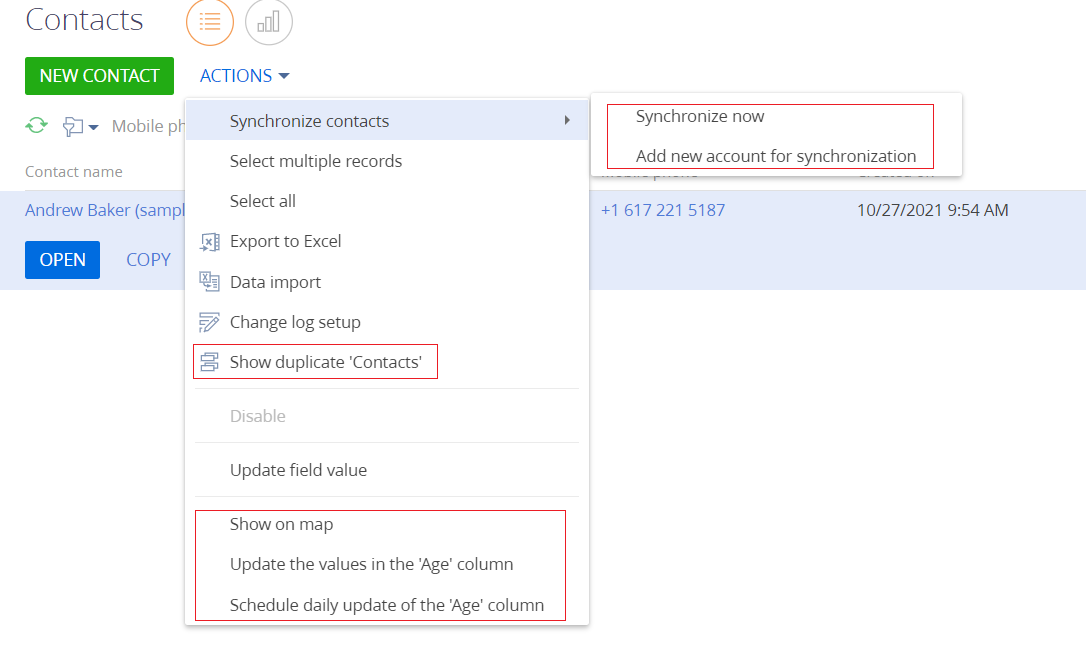
Task: Click the NEW CONTACT button
Action: tap(99, 75)
